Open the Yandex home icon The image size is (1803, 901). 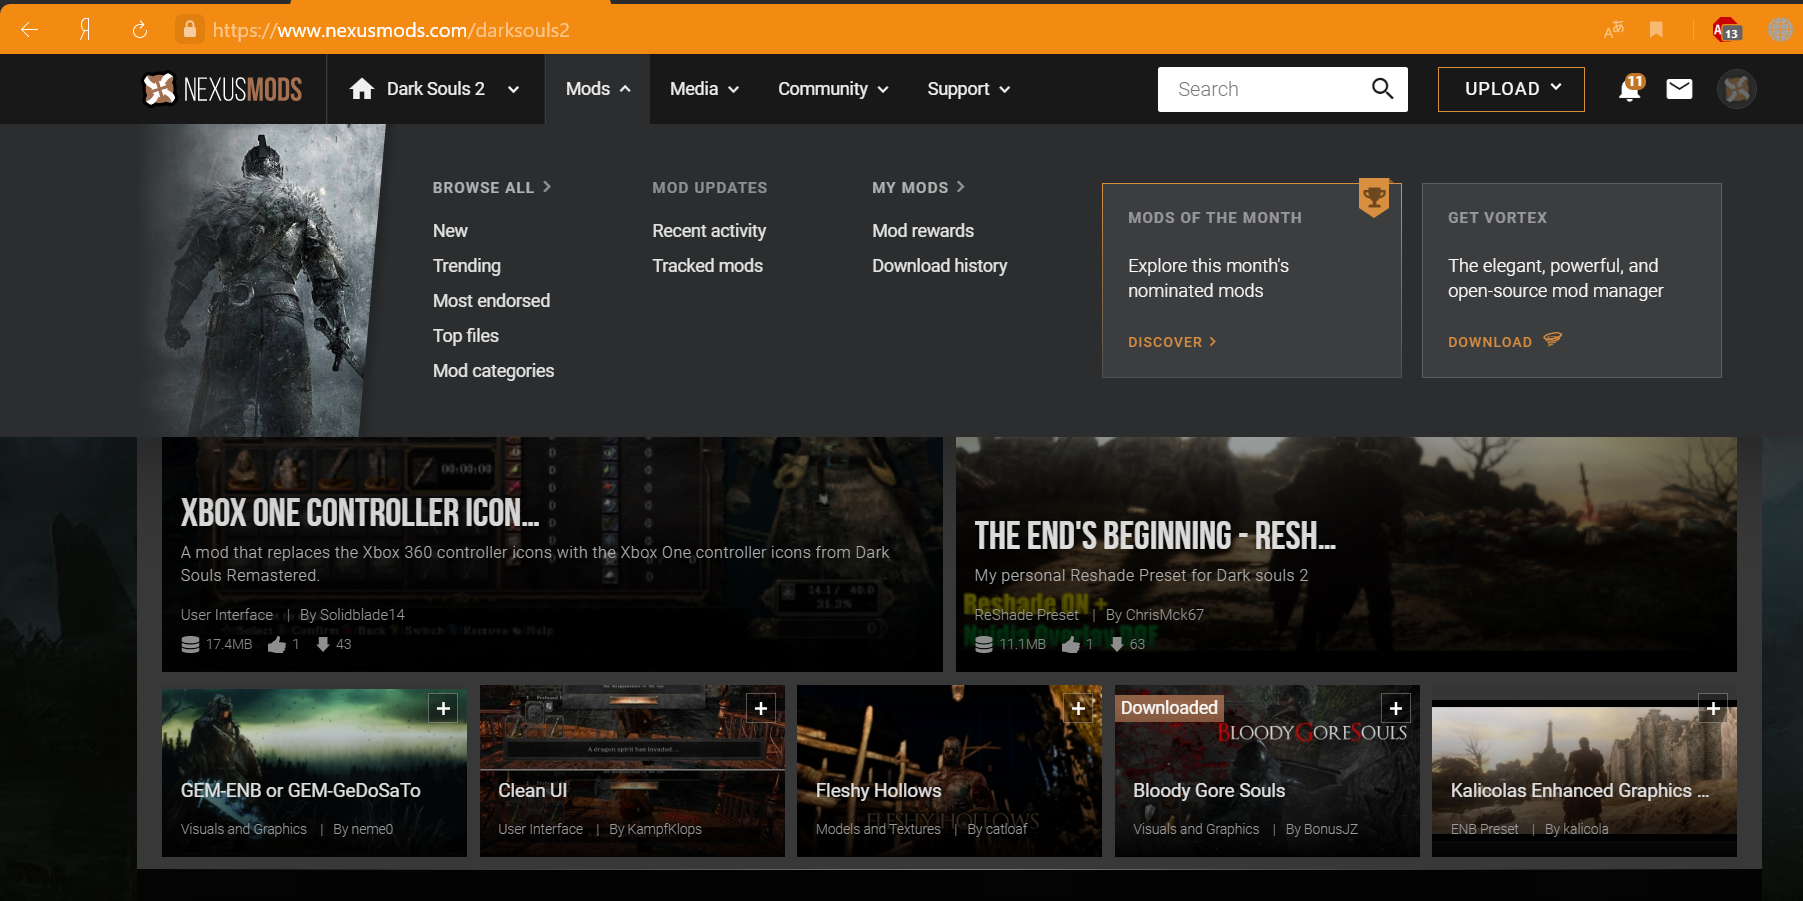85,30
